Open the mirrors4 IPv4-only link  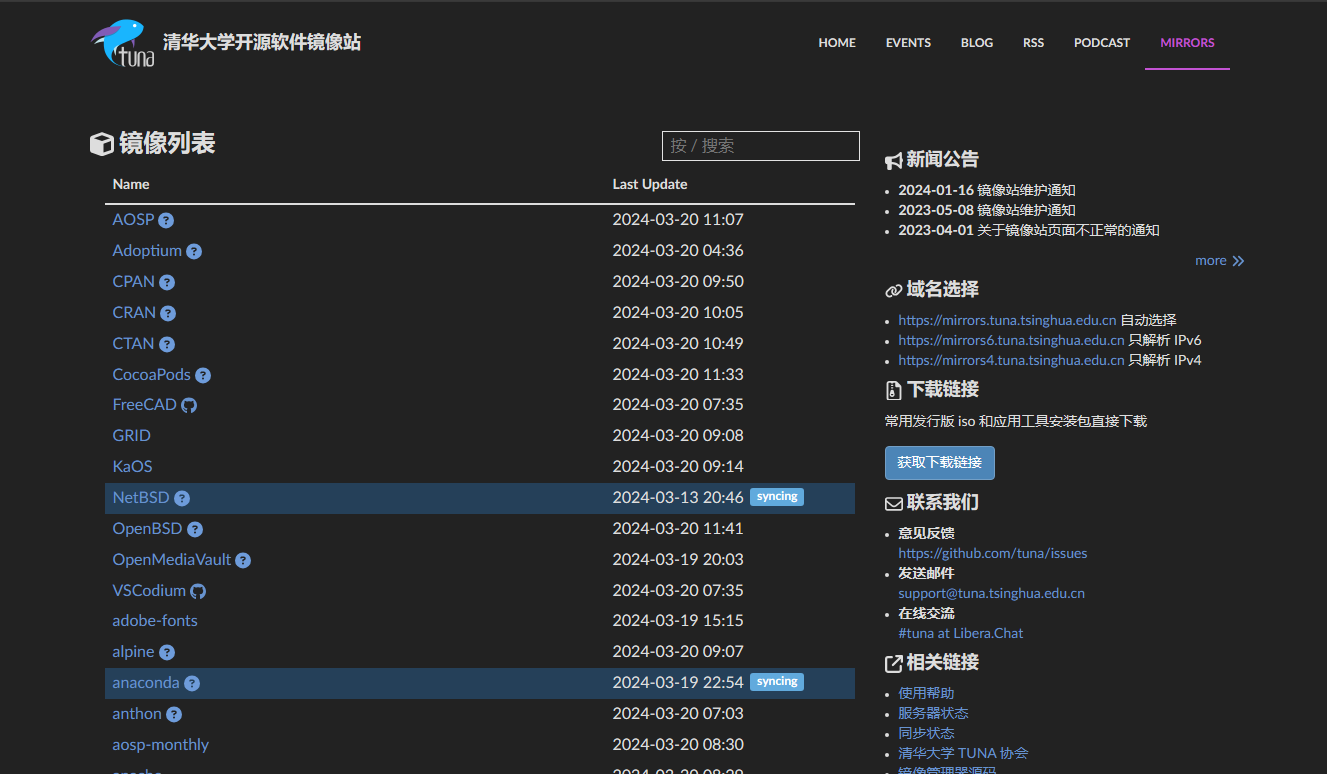pos(1011,361)
